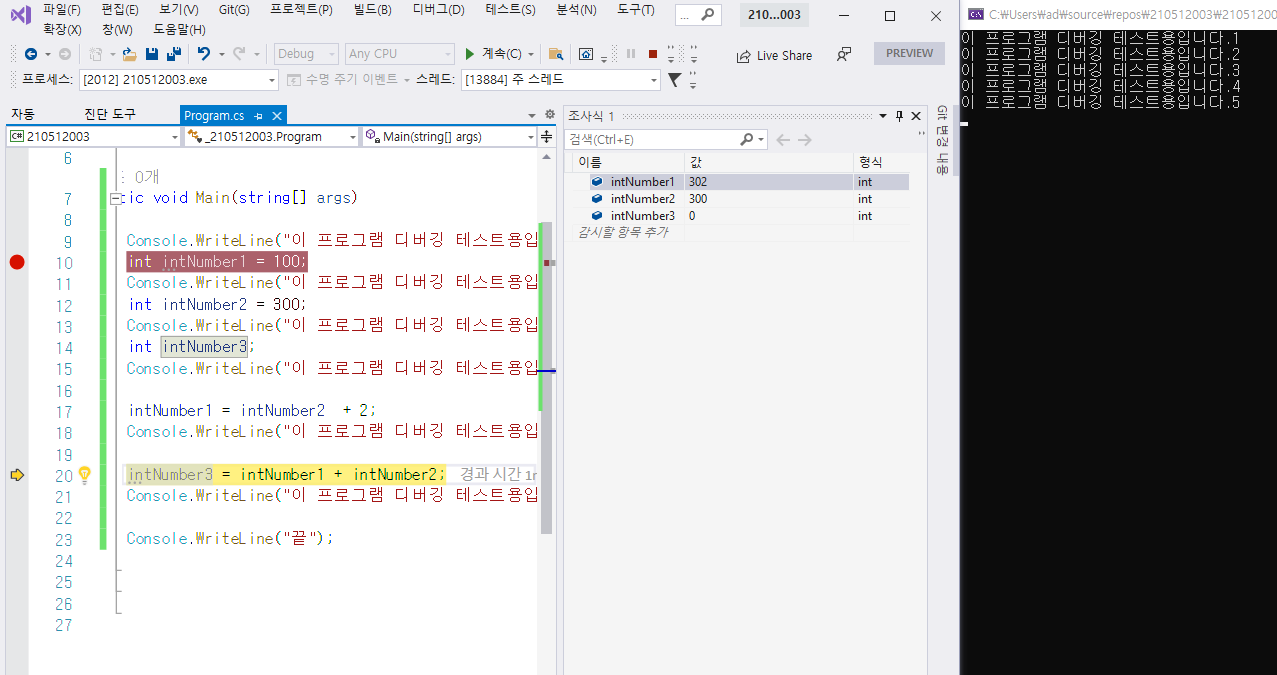Click the thread filter funnel icon
Image resolution: width=1277 pixels, height=675 pixels.
coord(675,80)
